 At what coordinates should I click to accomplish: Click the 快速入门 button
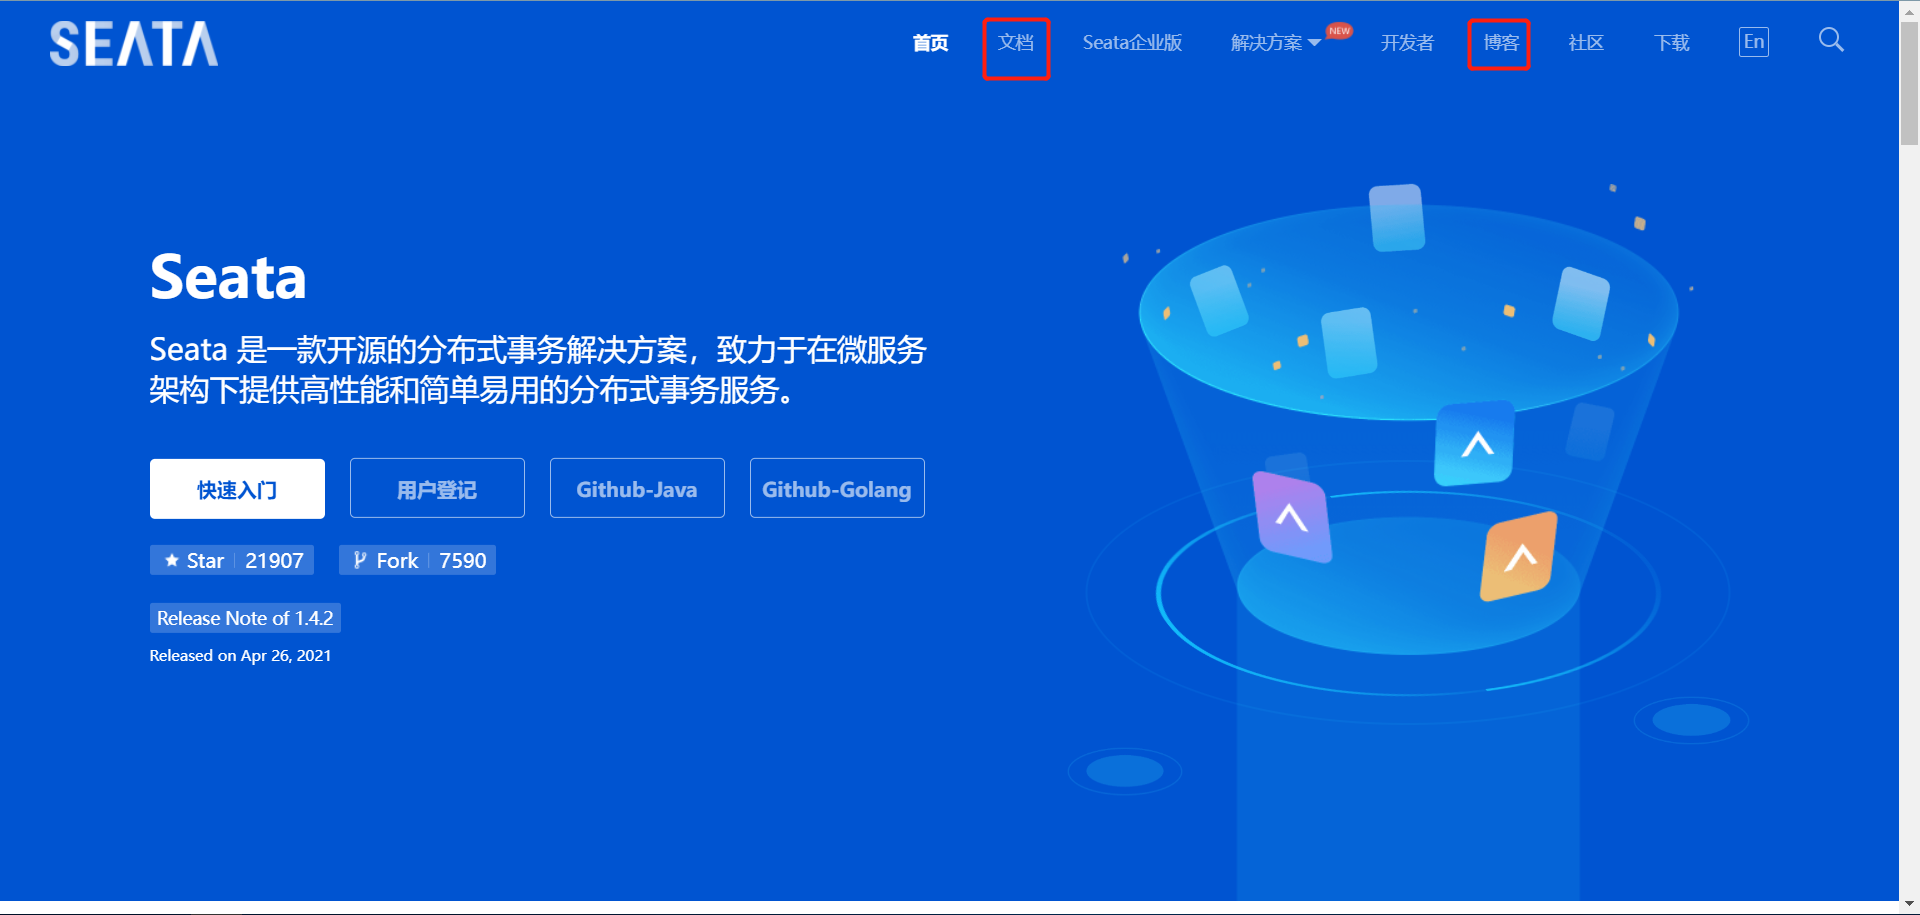click(x=237, y=489)
